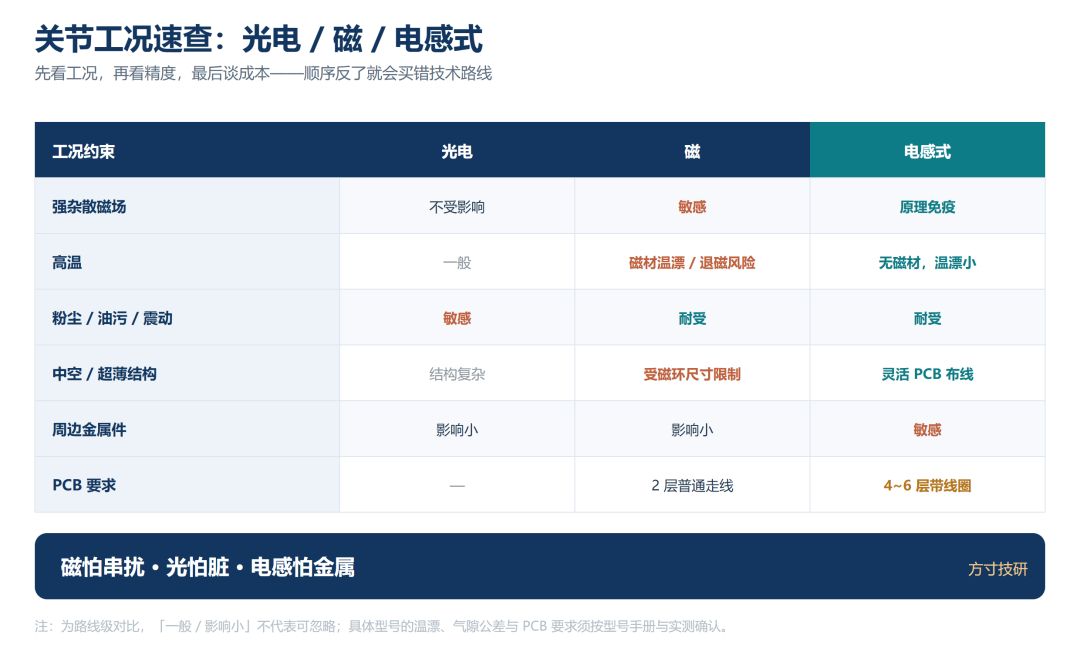Select the "原理免疫" cell
This screenshot has height=662, width=1080.
pos(927,207)
